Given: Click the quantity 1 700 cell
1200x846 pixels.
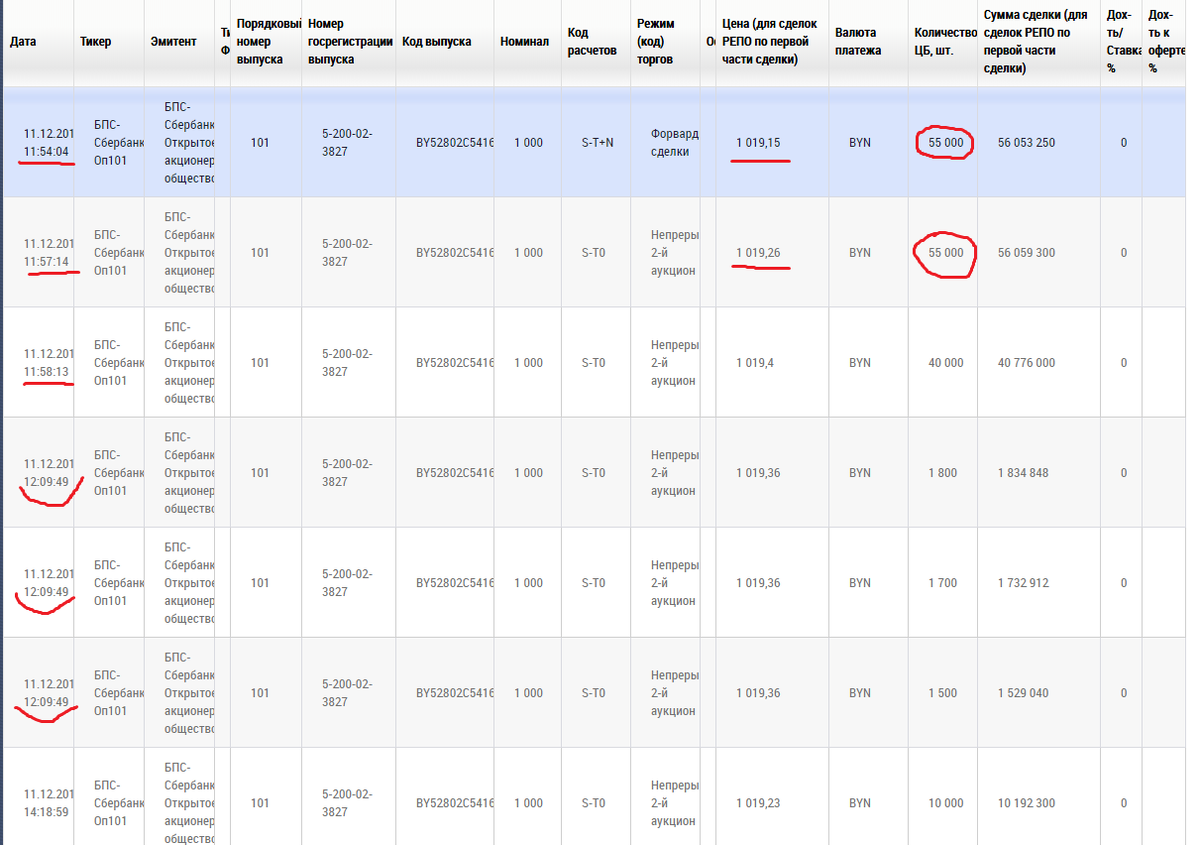Looking at the screenshot, I should 942,583.
